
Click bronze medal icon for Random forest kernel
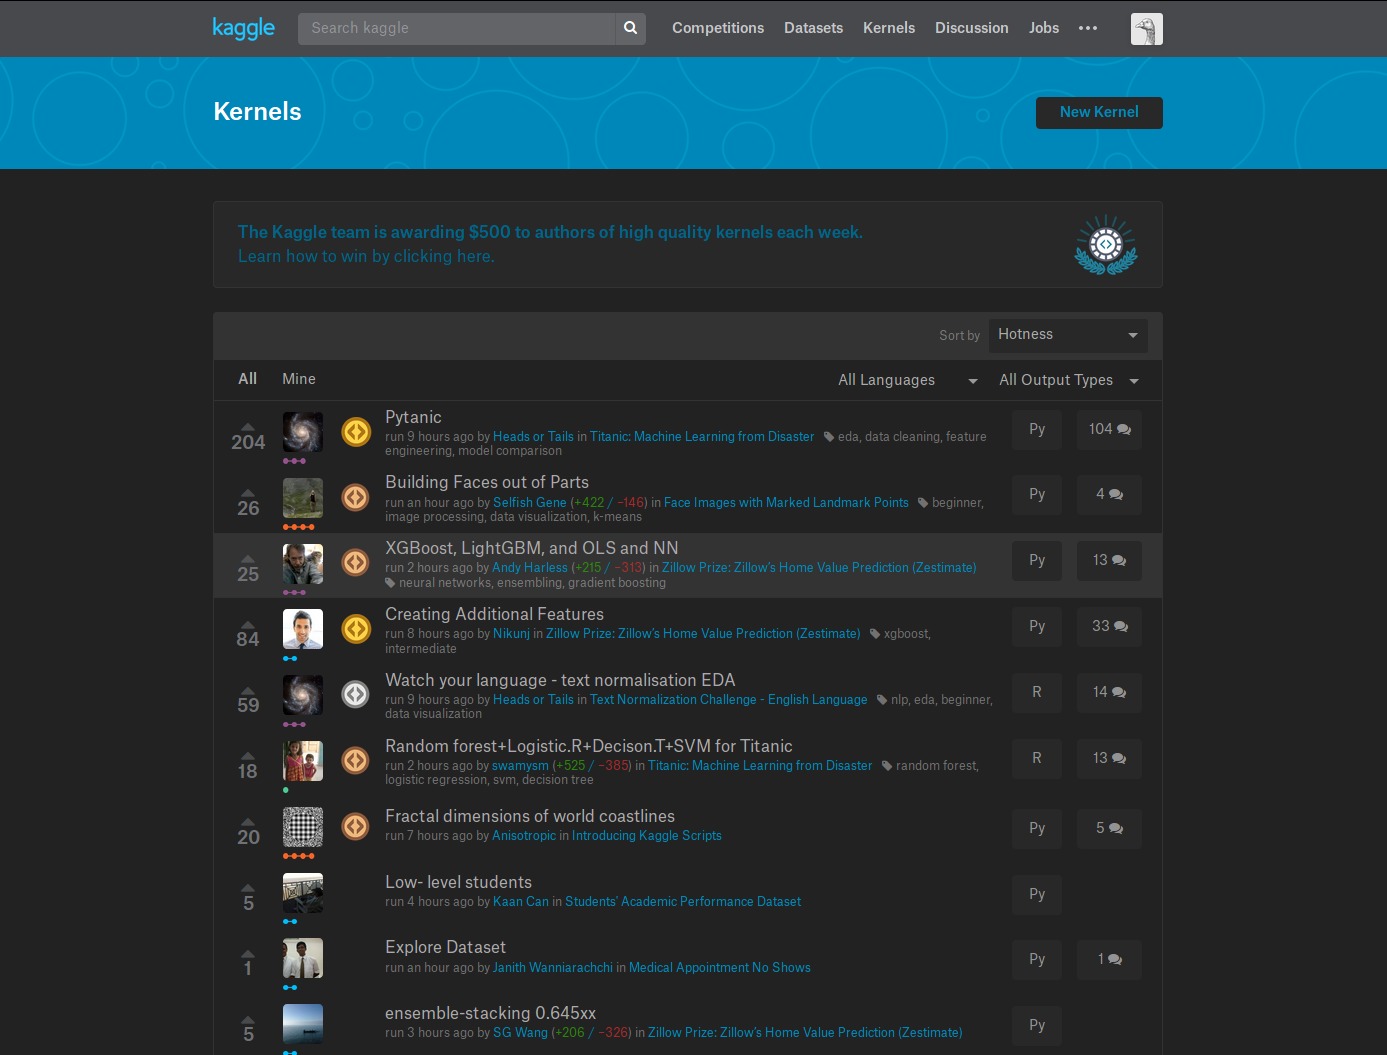[356, 760]
